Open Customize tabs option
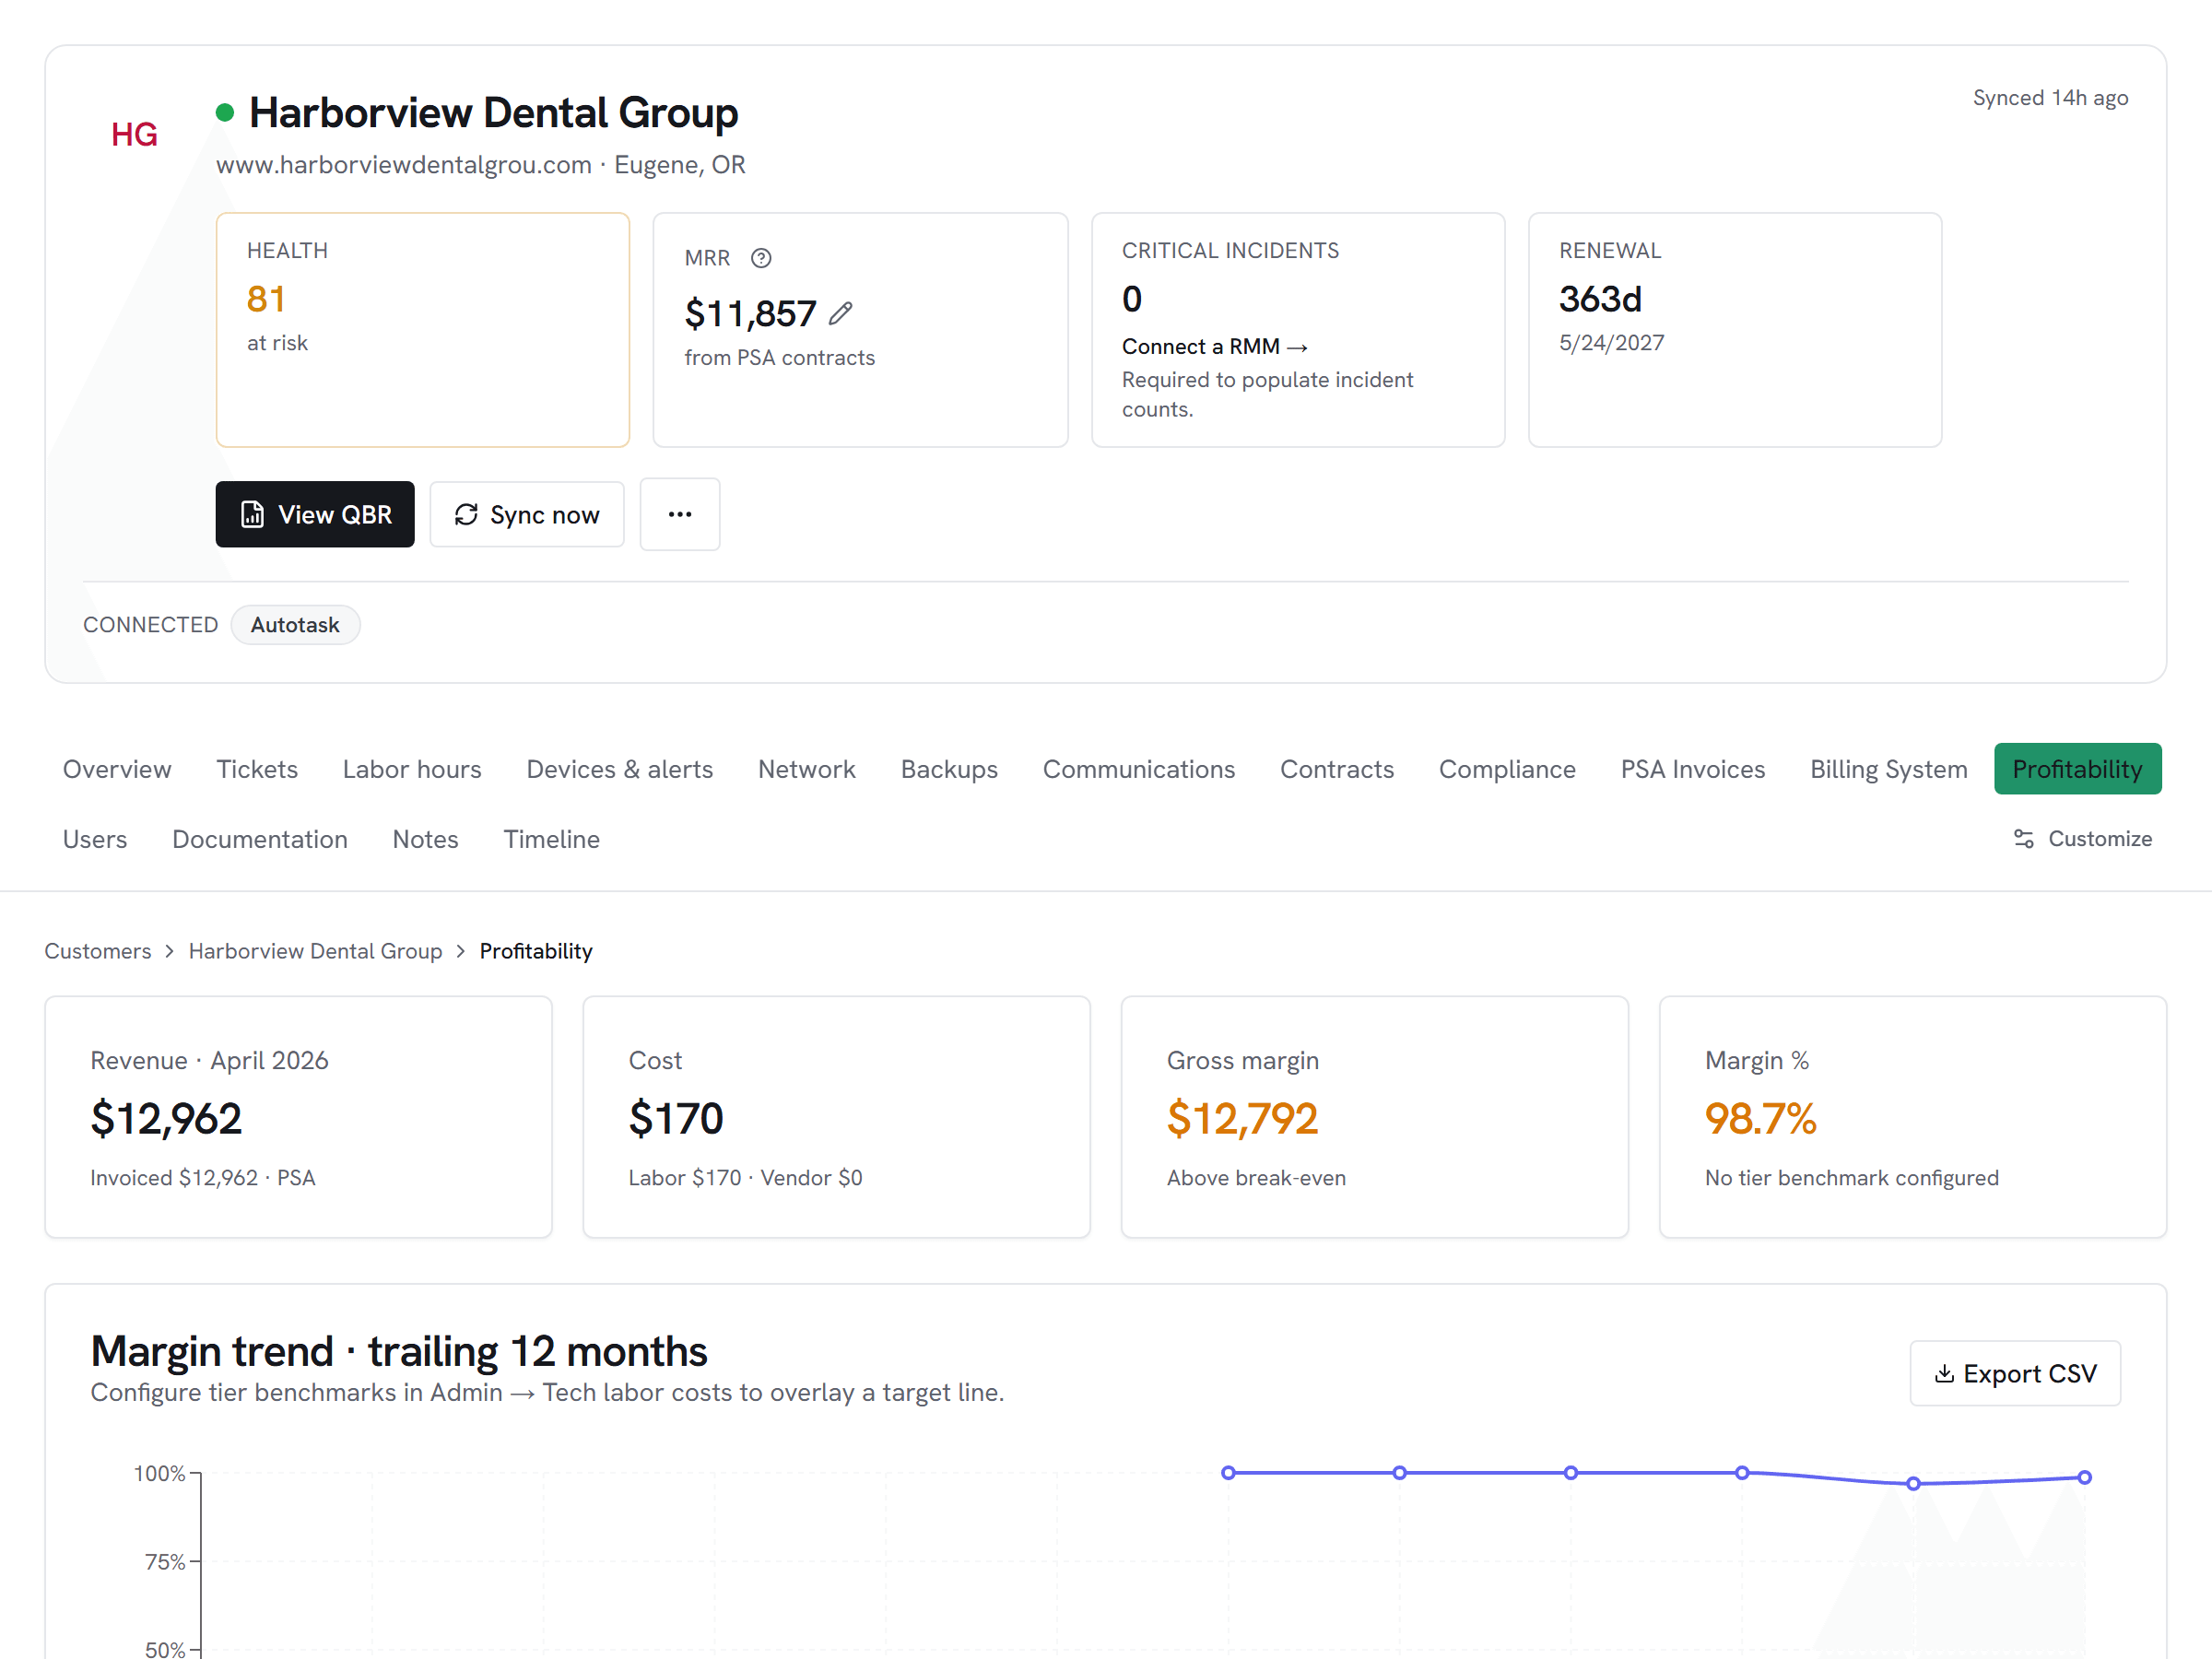The image size is (2212, 1659). coord(2083,838)
